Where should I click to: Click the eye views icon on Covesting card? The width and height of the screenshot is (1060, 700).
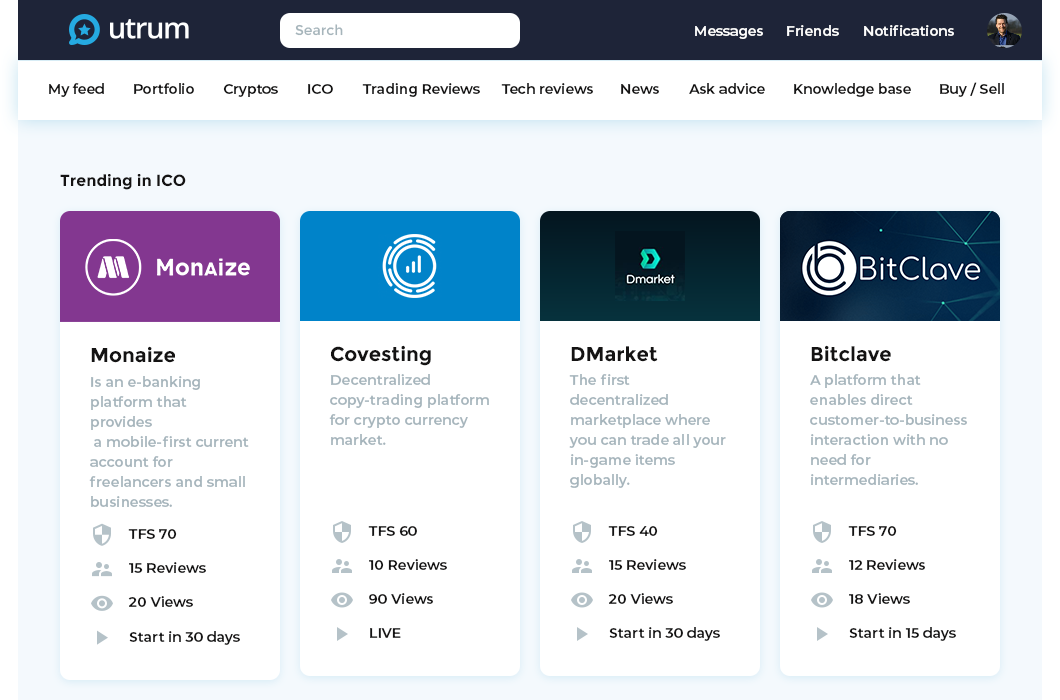(342, 600)
